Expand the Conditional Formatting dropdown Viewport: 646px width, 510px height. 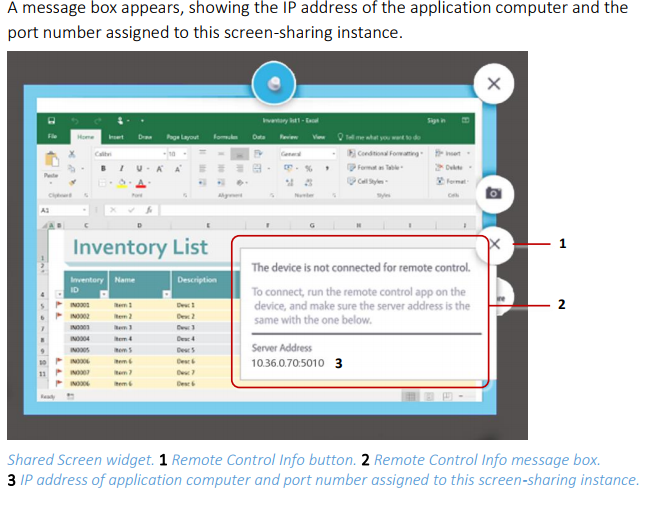(386, 153)
